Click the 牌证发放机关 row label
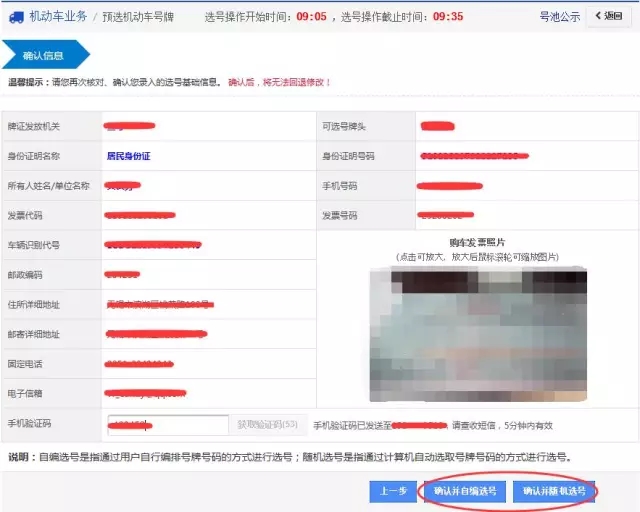This screenshot has width=640, height=512. point(34,126)
